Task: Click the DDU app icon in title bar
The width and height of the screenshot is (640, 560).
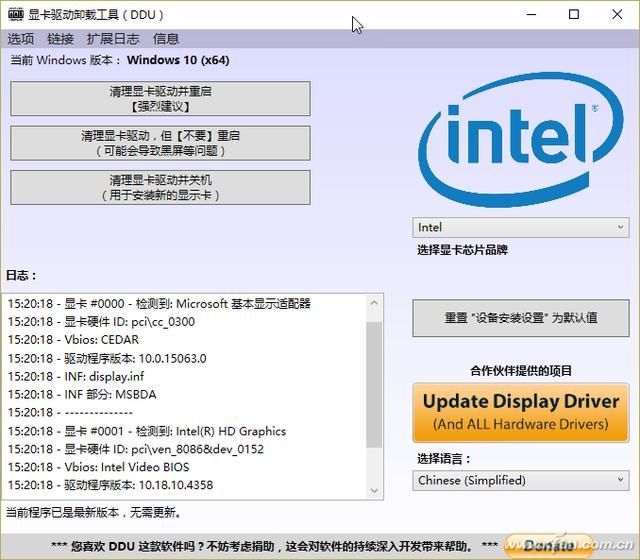Action: [16, 14]
